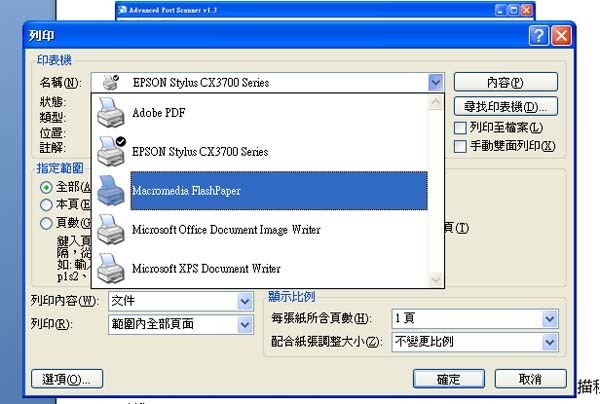Select Adobe PDF from printer list
The width and height of the screenshot is (600, 404).
click(261, 112)
